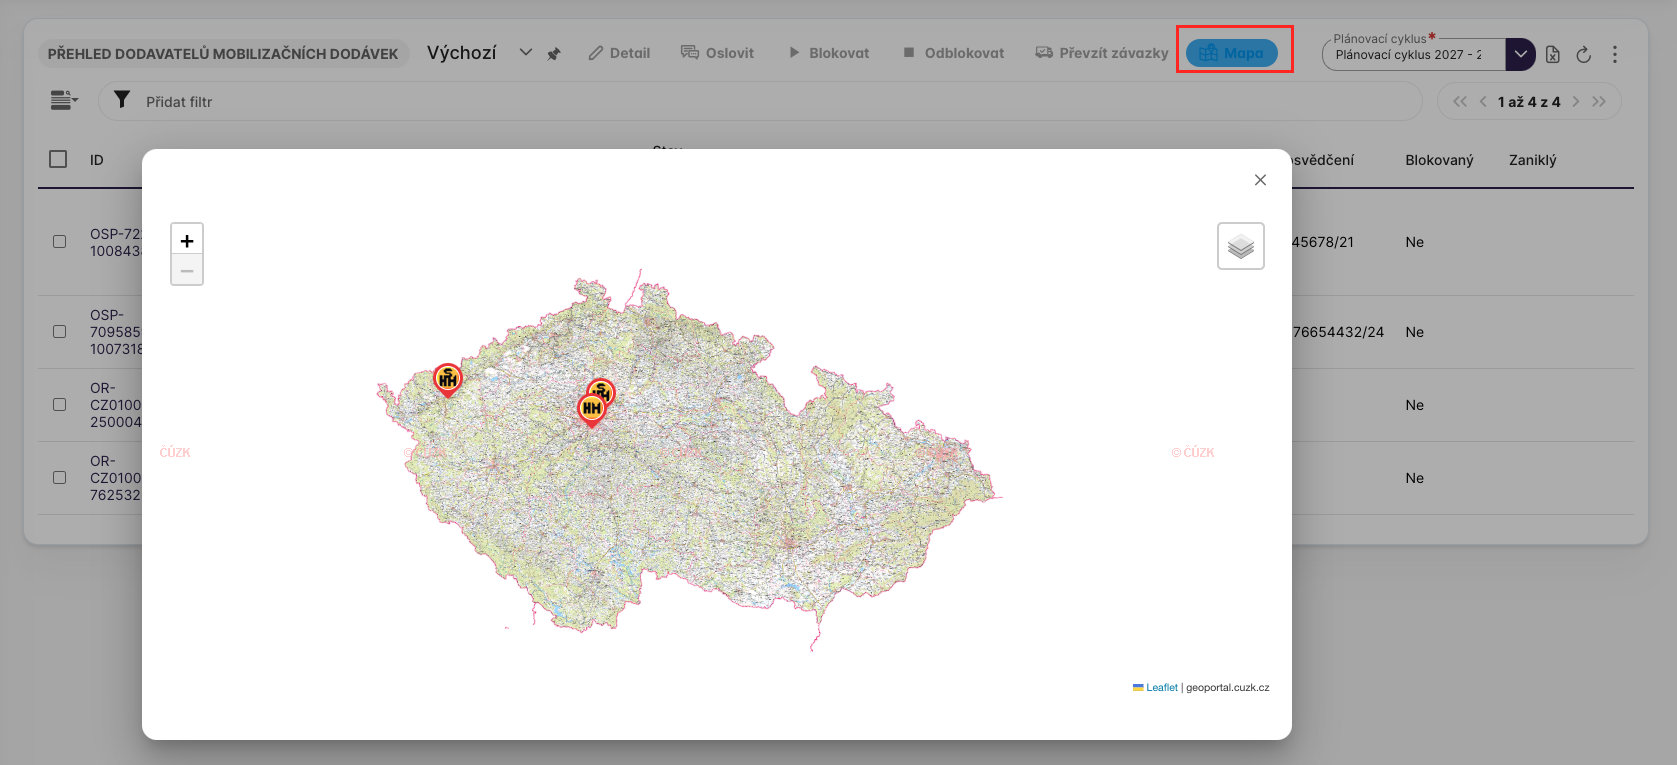This screenshot has height=765, width=1677.
Task: Click Převzít závazky in toolbar
Action: pyautogui.click(x=1102, y=53)
